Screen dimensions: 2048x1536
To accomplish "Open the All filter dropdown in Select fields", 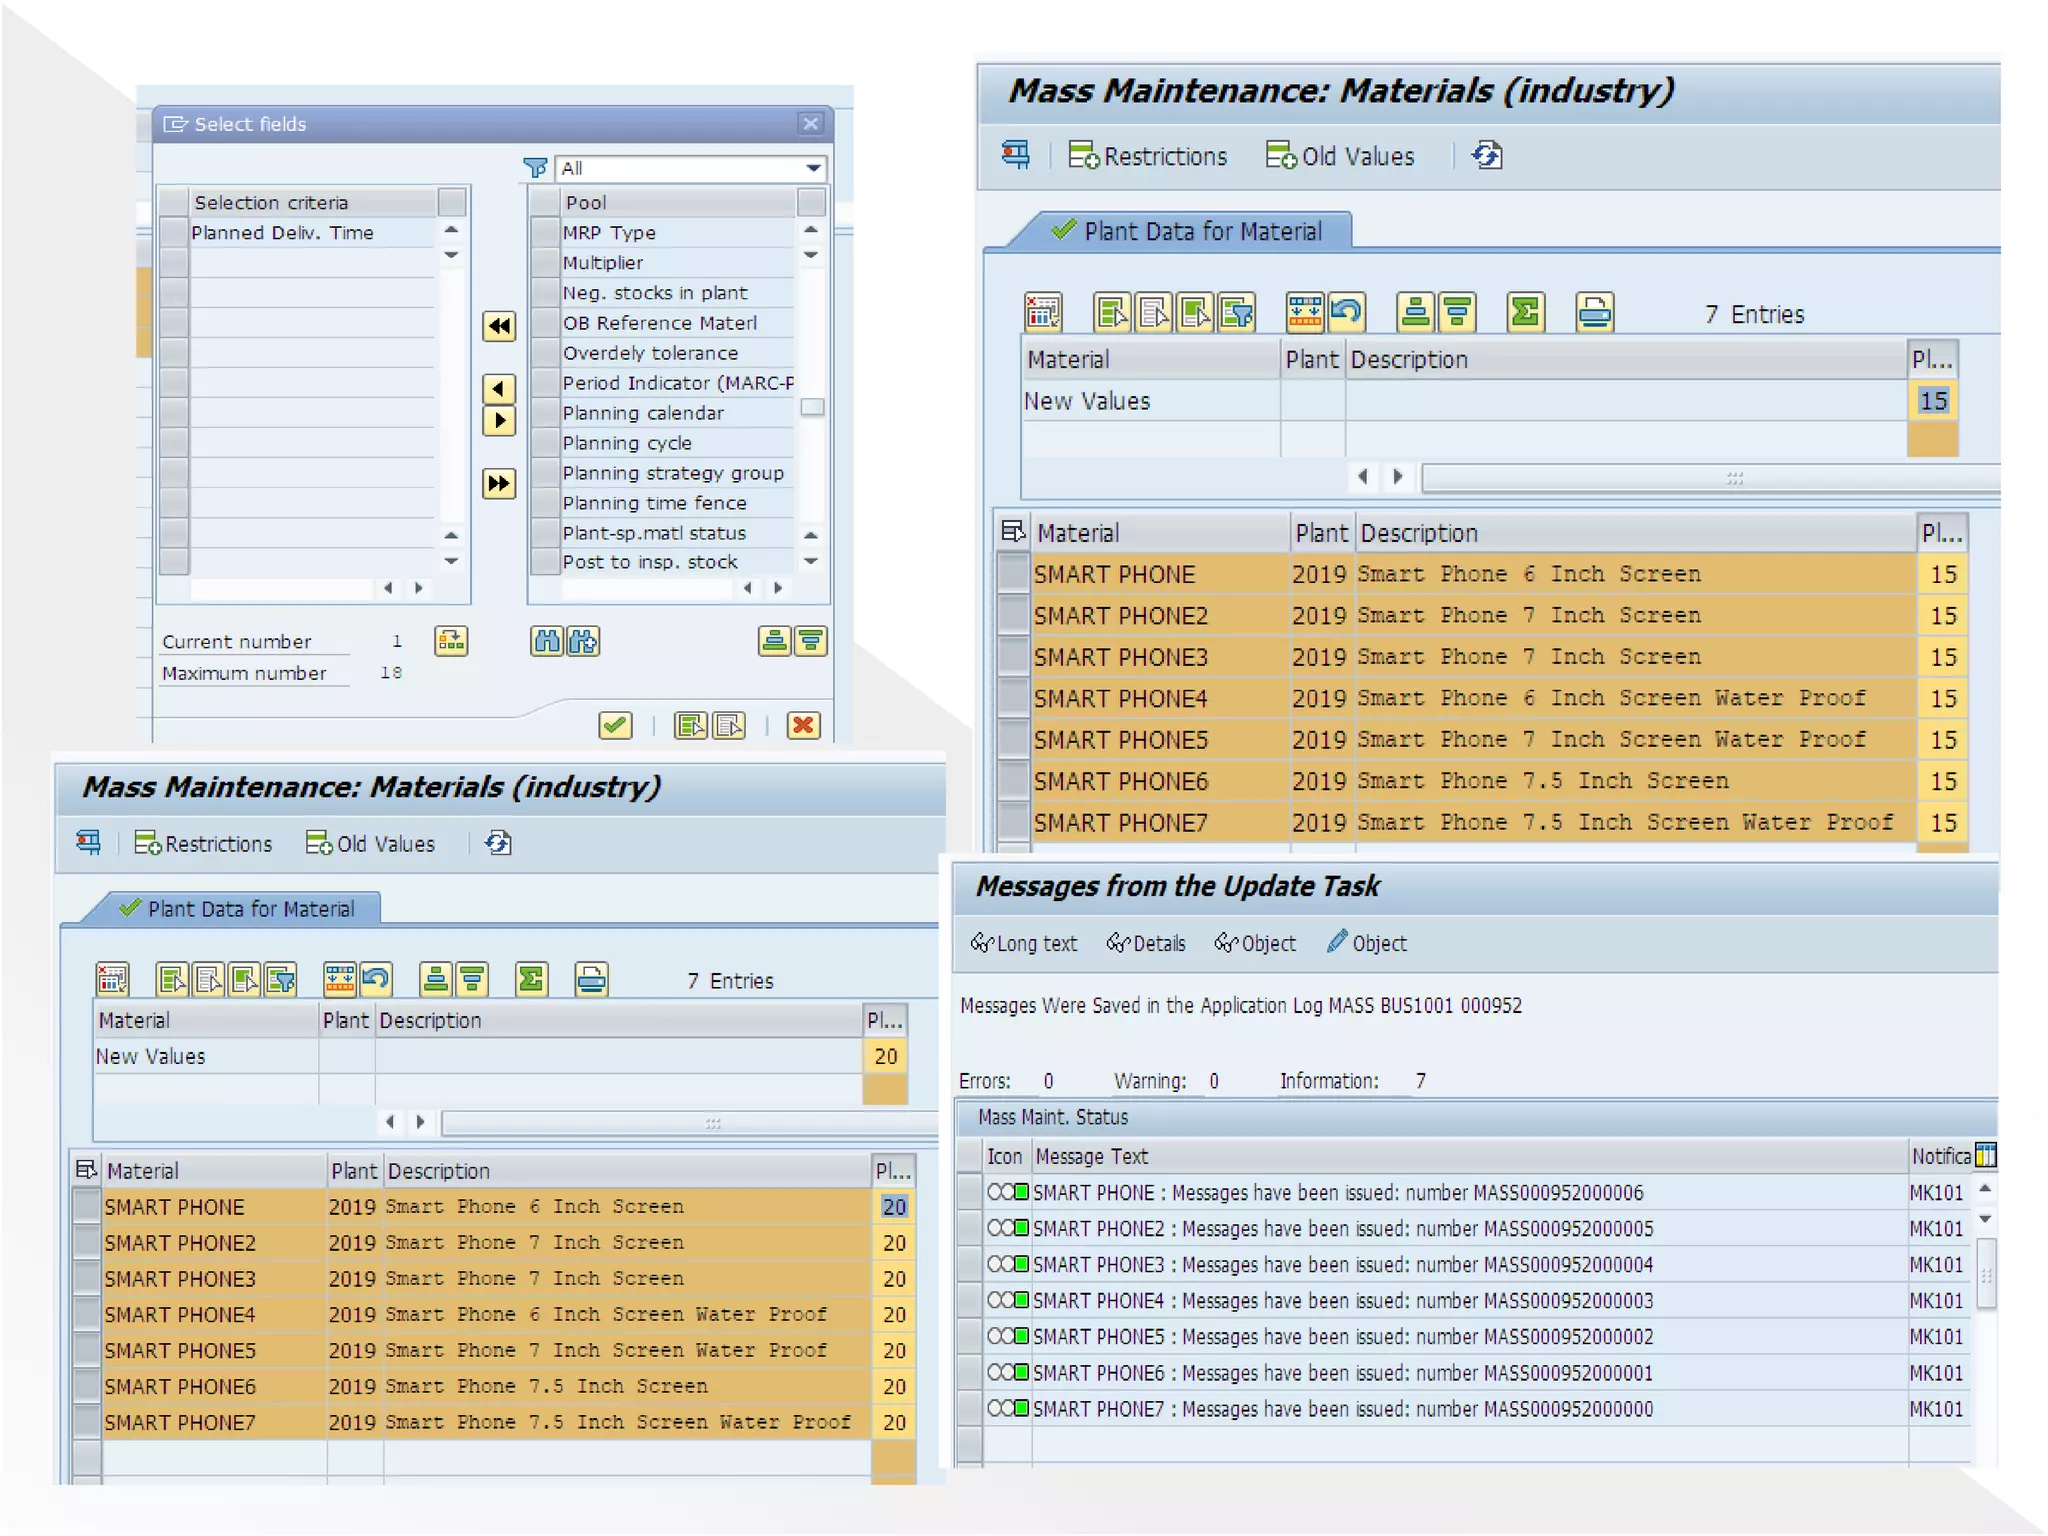I will [x=813, y=168].
